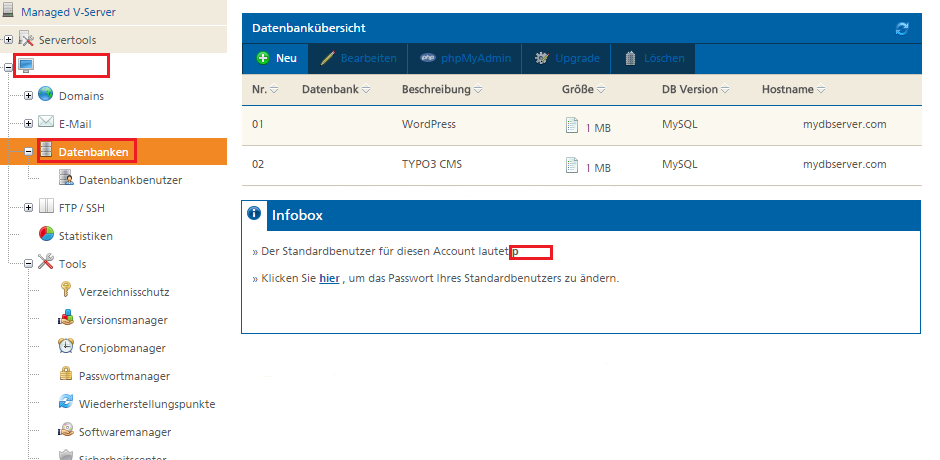Click the file size icon for WordPress row
940x460 pixels.
572,125
